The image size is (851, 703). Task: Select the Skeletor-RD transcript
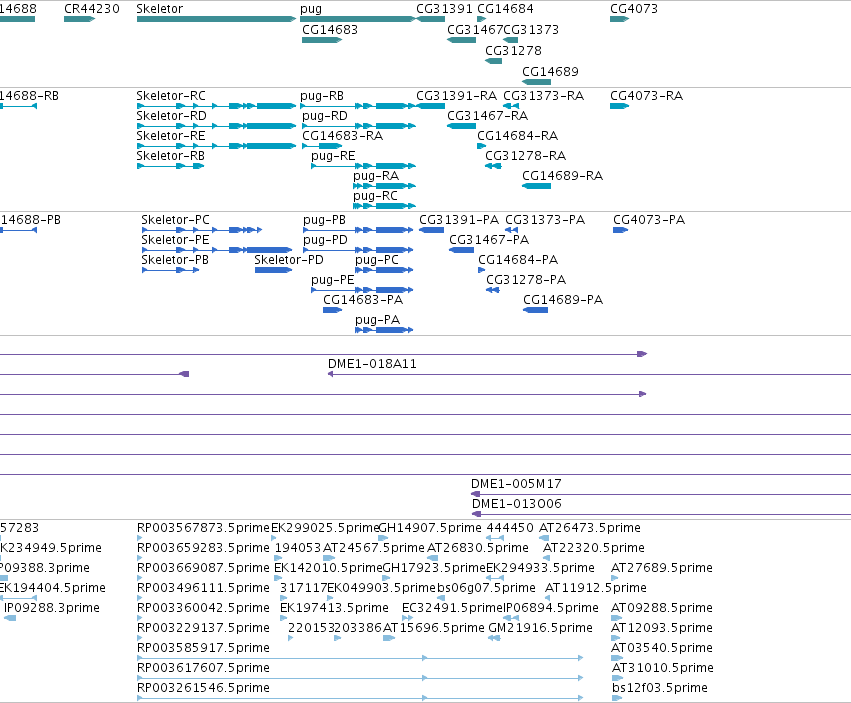click(217, 126)
